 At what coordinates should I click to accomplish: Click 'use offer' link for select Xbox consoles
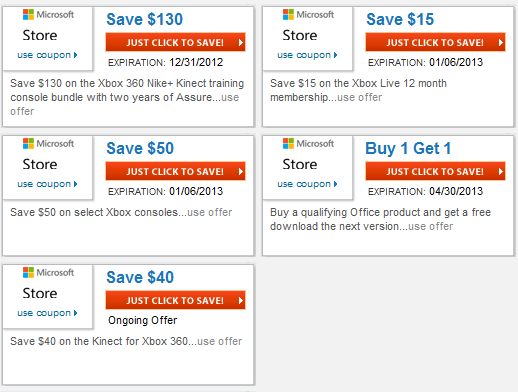point(210,212)
